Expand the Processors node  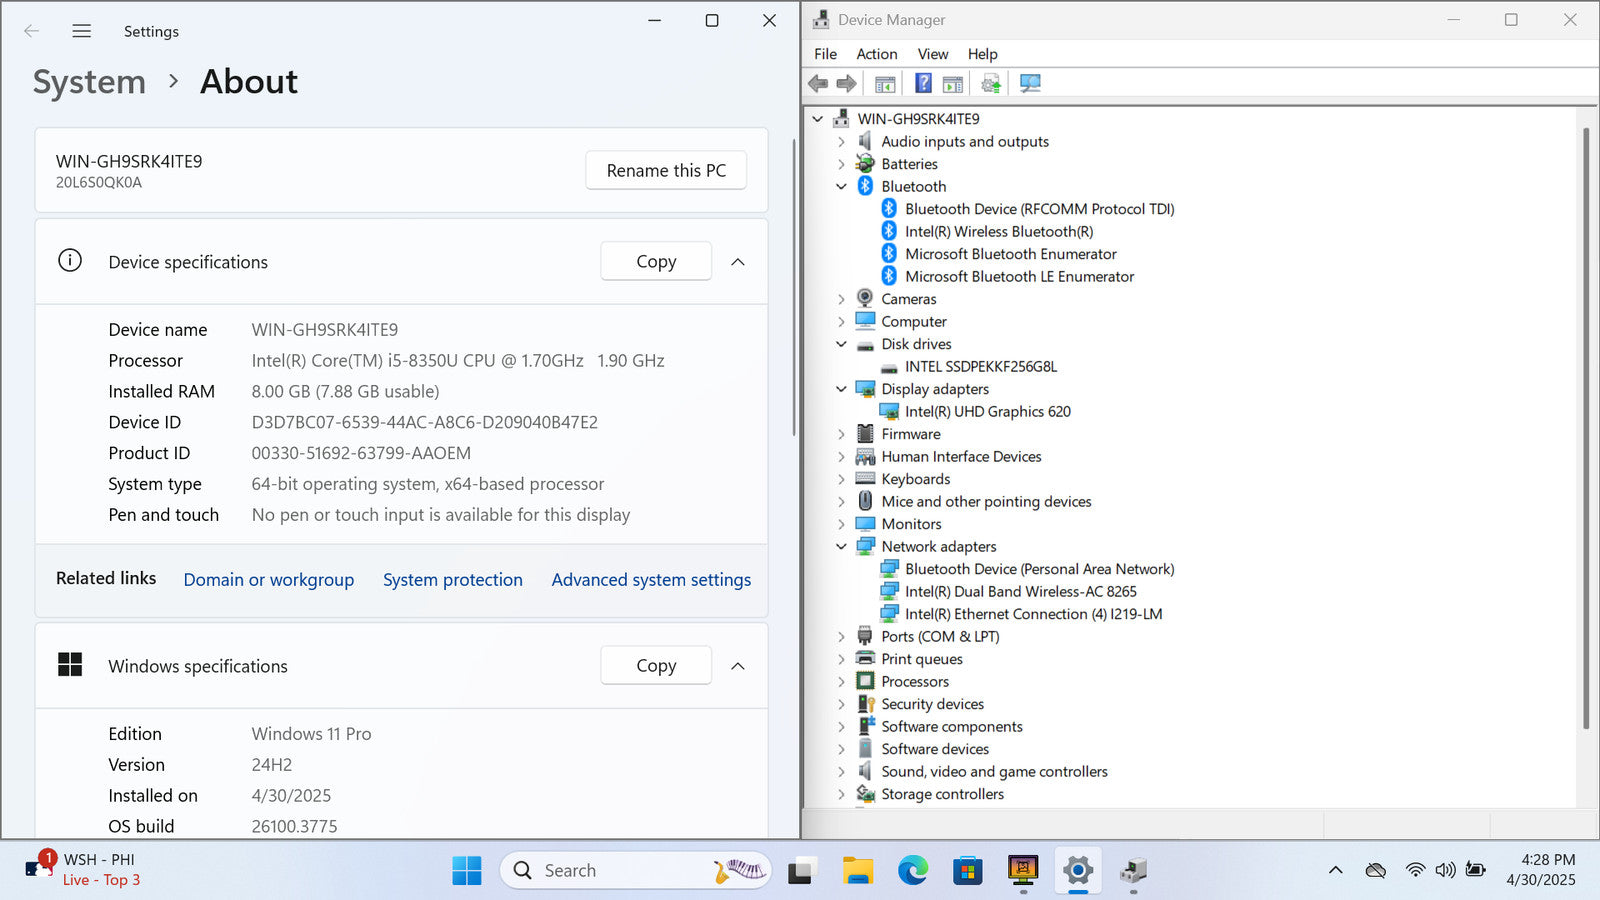point(841,681)
